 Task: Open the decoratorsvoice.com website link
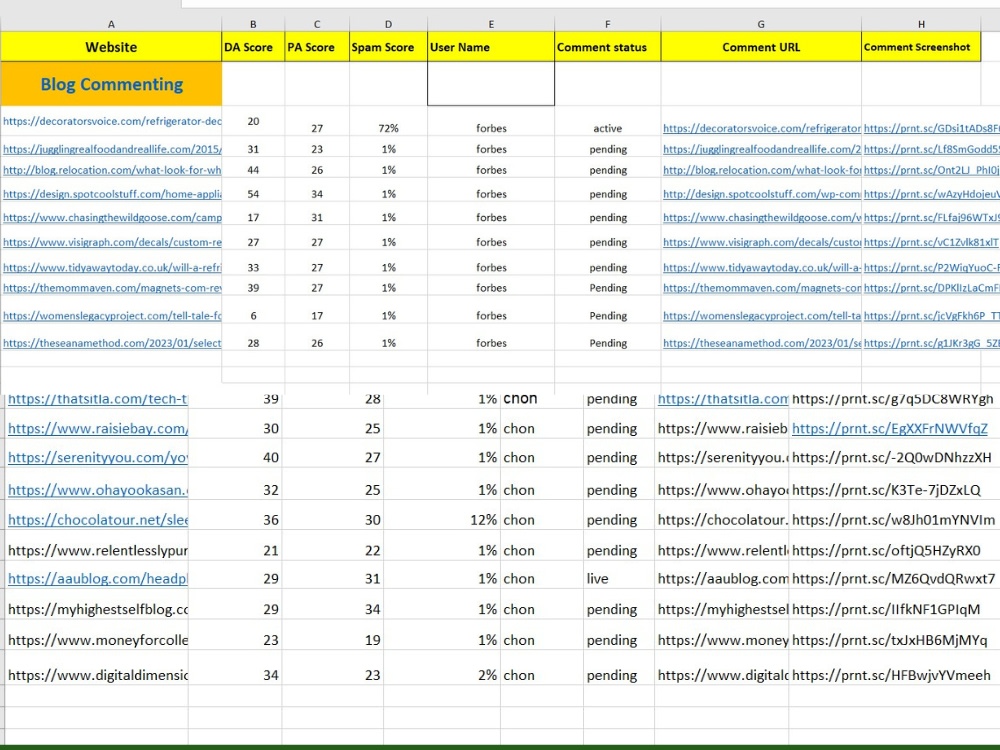112,121
